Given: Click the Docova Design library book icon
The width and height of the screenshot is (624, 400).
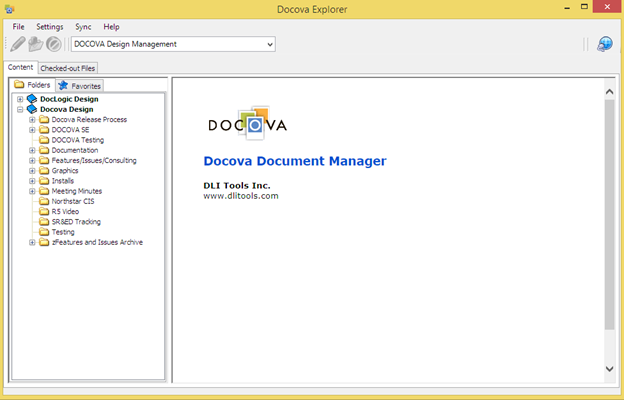Looking at the screenshot, I should [x=32, y=109].
